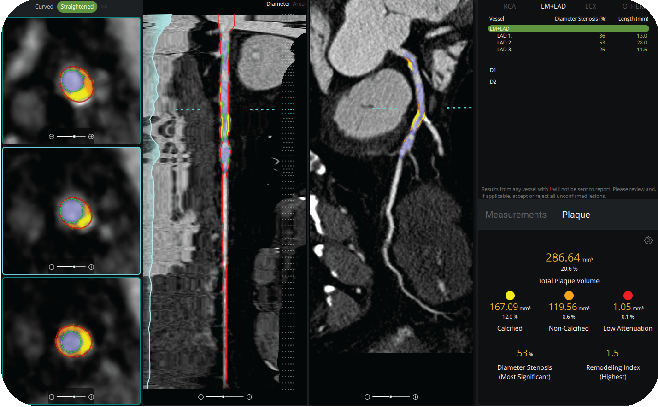Switch graph to Area mode
Viewport: 658px width, 407px height.
point(298,4)
